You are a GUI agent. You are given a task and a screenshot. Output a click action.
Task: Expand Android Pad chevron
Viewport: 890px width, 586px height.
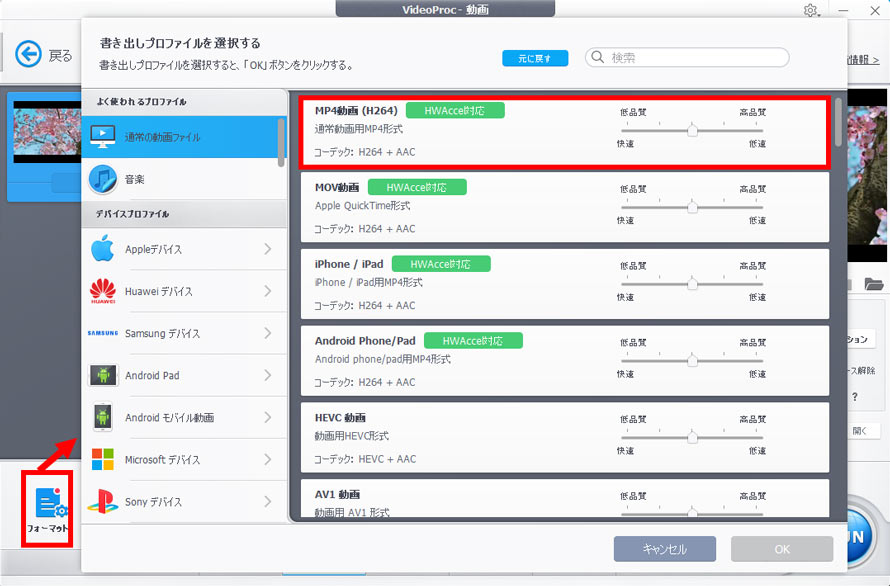click(268, 375)
